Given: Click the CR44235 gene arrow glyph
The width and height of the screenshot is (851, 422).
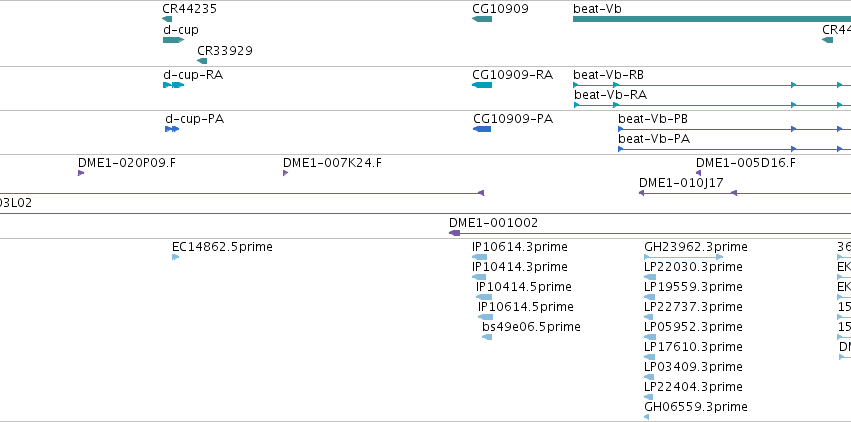Looking at the screenshot, I should pyautogui.click(x=166, y=19).
